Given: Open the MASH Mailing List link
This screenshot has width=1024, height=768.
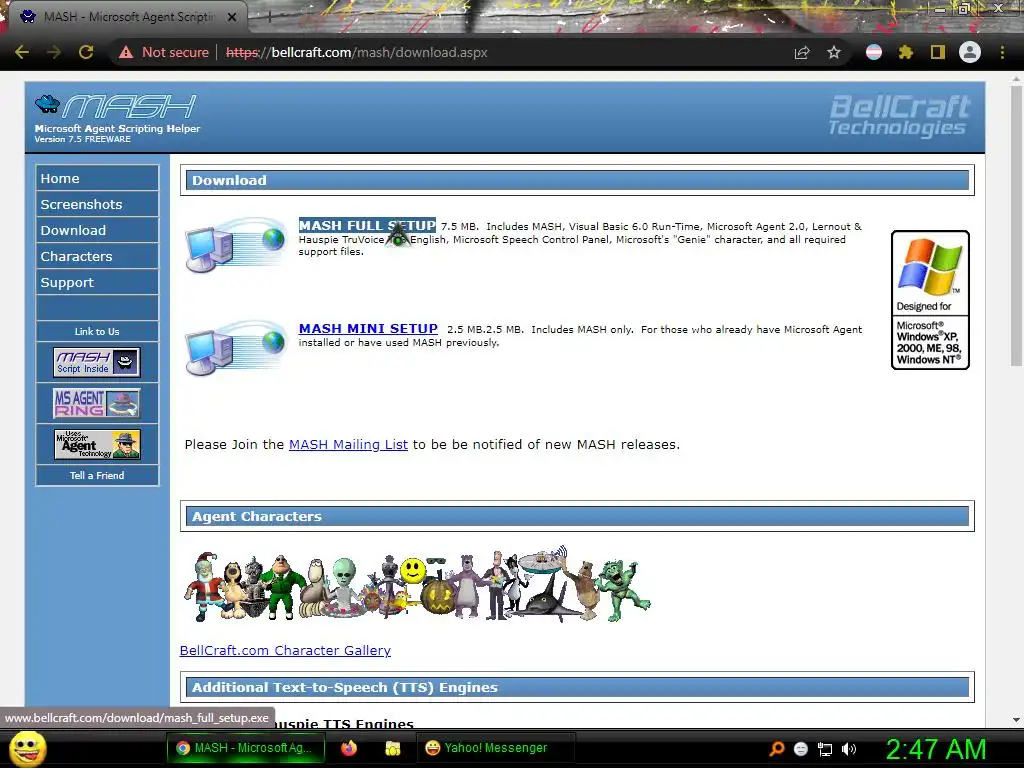Looking at the screenshot, I should click(348, 445).
